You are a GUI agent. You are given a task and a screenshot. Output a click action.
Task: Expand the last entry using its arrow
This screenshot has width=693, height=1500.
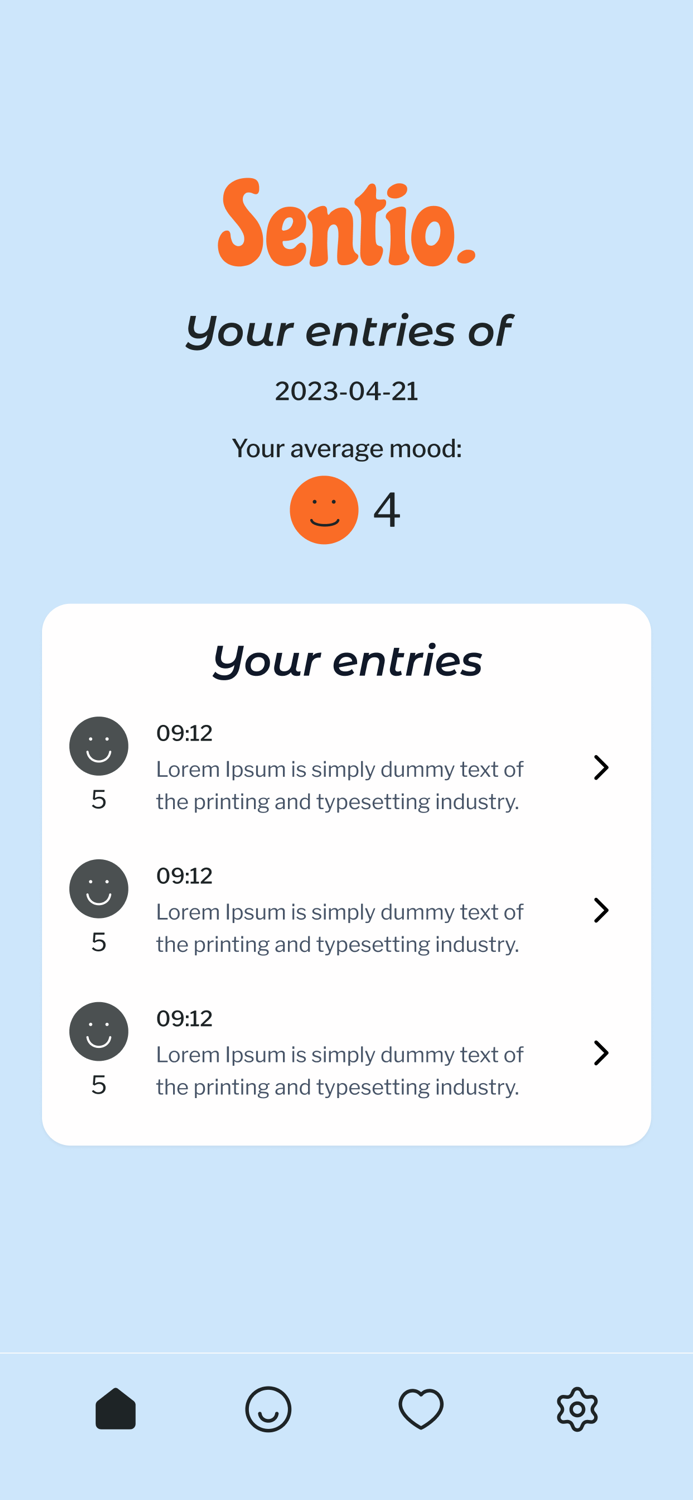(601, 1053)
